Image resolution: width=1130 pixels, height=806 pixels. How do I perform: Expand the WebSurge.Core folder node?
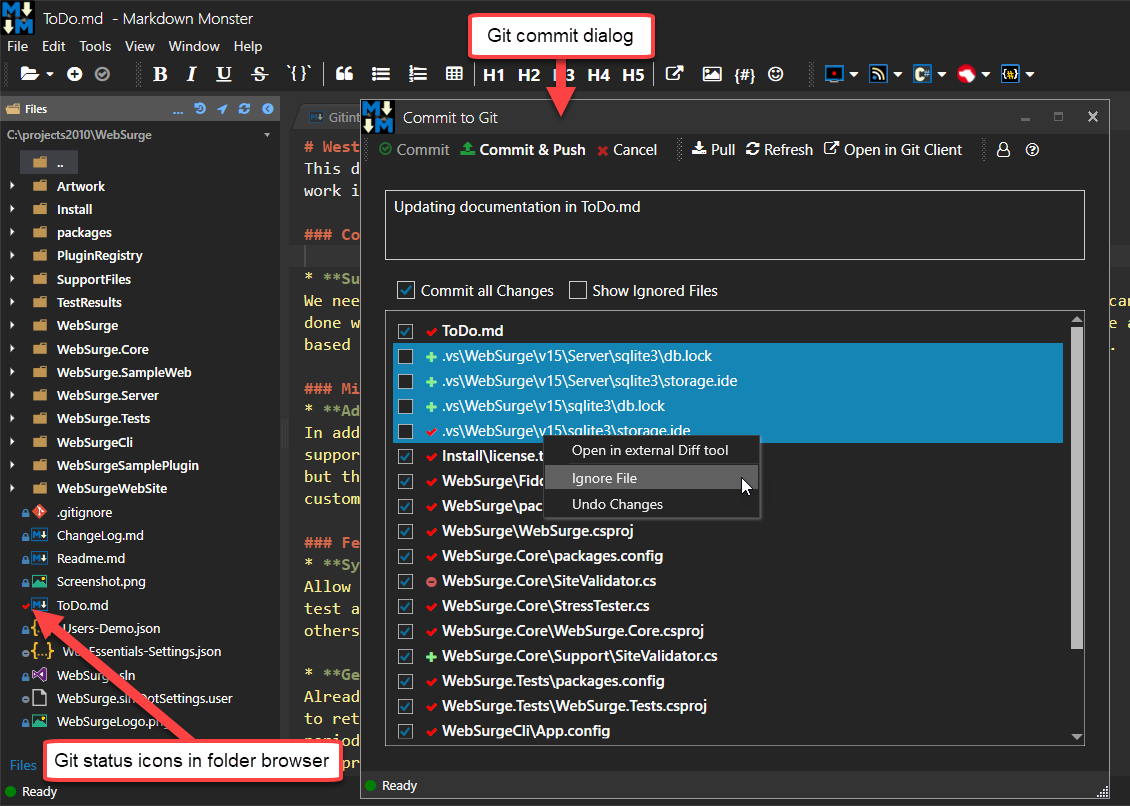pyautogui.click(x=12, y=349)
